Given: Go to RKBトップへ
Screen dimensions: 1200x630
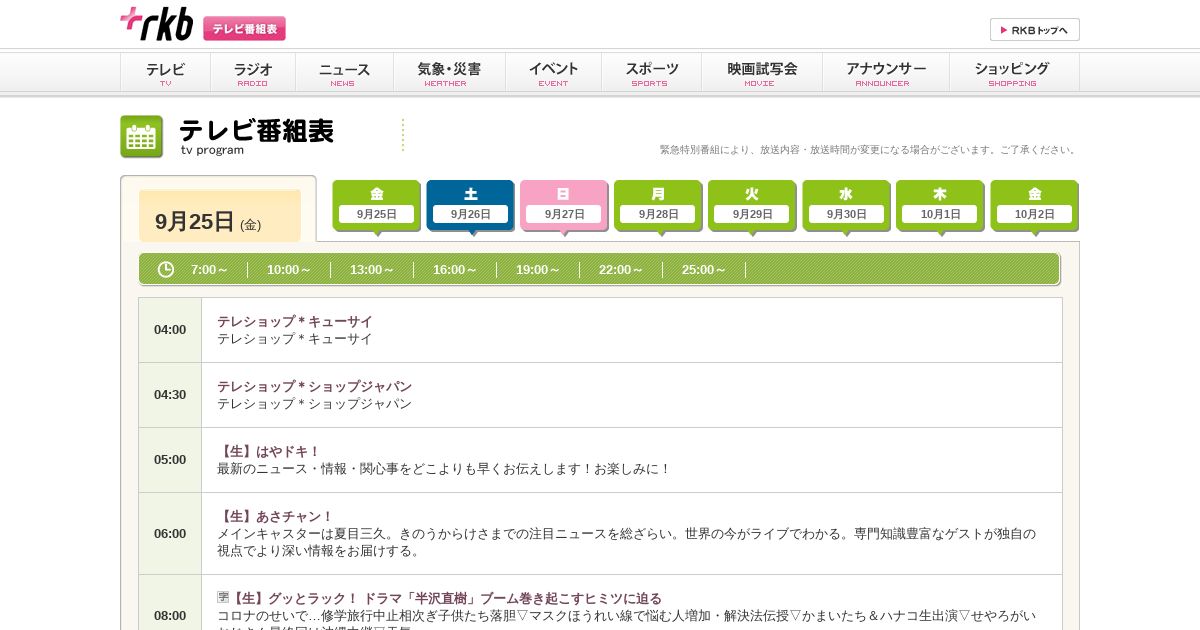Looking at the screenshot, I should click(1035, 30).
